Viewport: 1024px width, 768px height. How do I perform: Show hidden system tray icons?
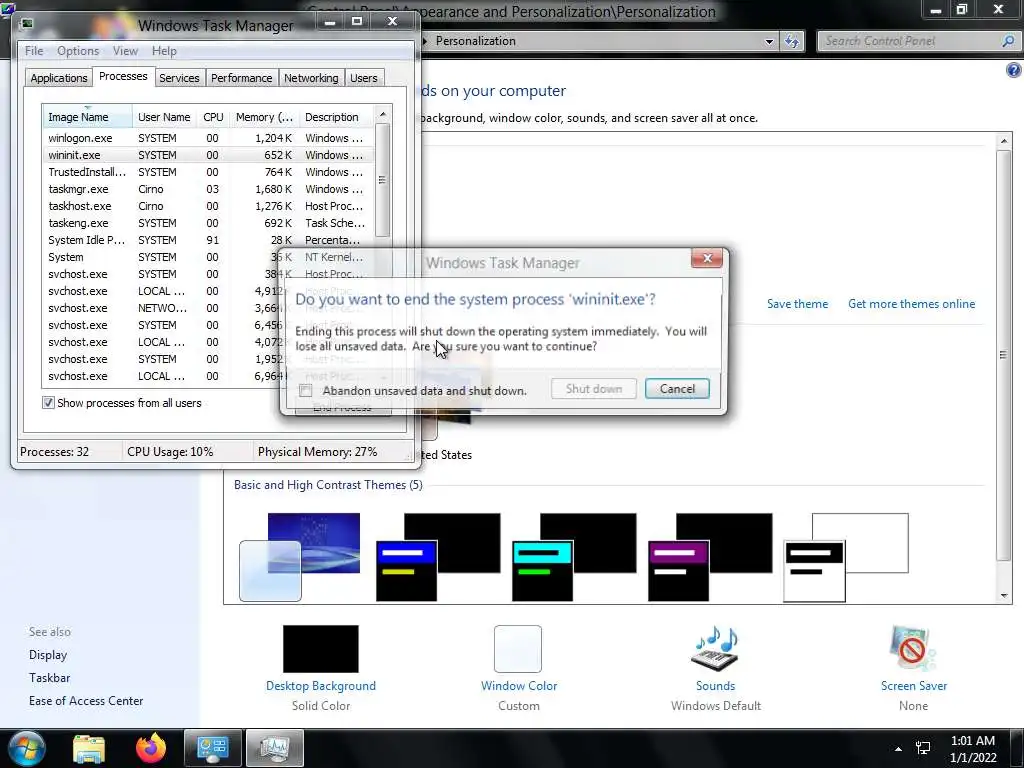(898, 749)
